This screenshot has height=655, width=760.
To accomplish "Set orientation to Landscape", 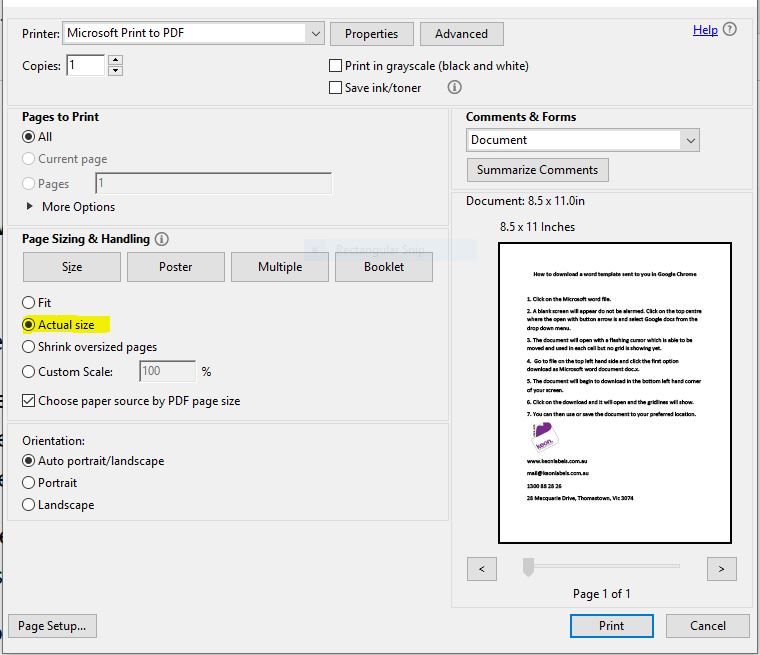I will point(29,505).
